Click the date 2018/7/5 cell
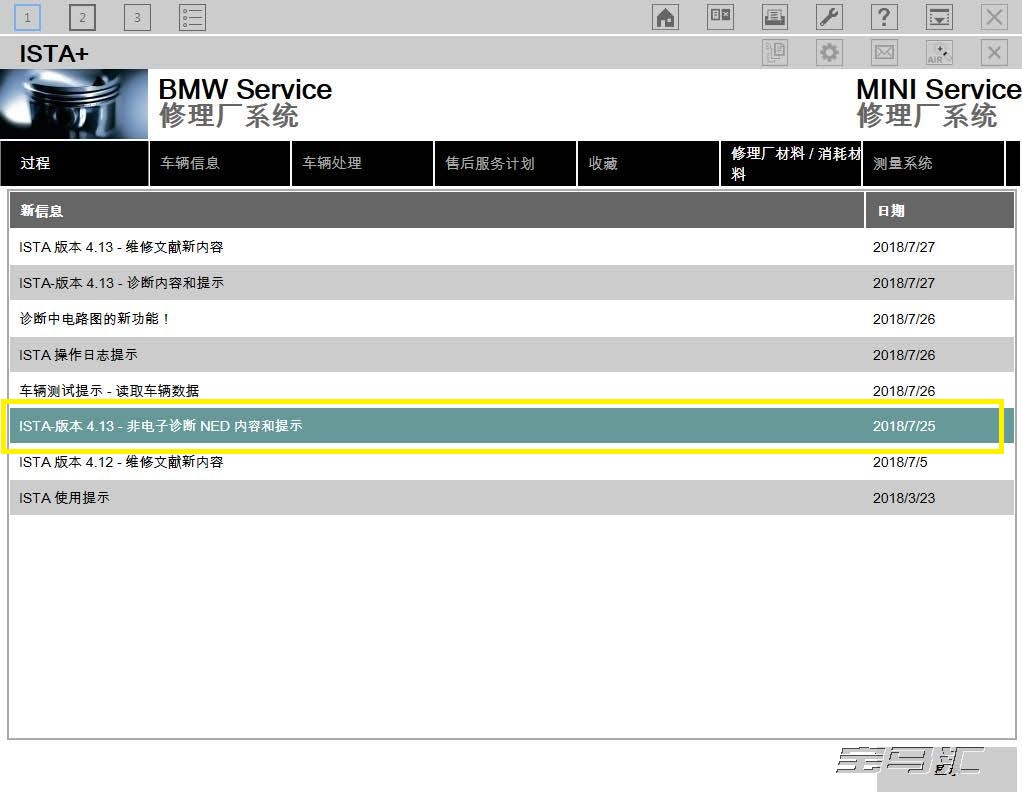Image resolution: width=1022 pixels, height=799 pixels. [900, 462]
